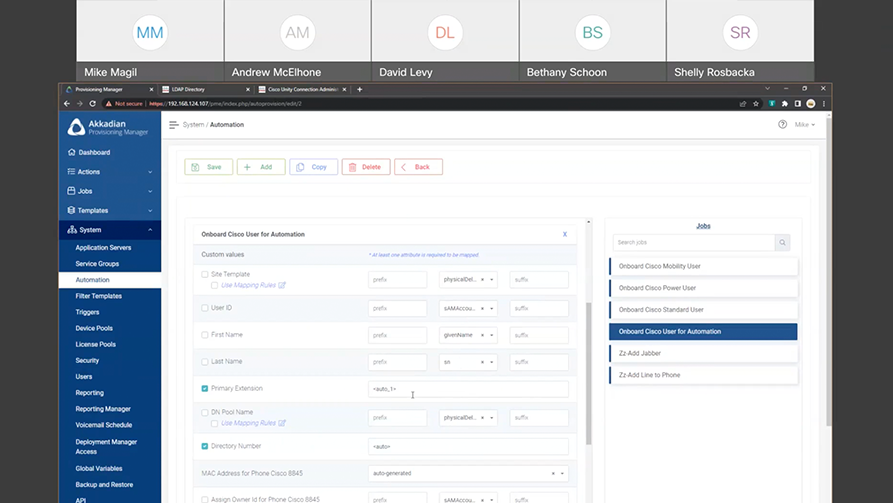
Task: Enable Site Template Use Mapping Rules checkbox
Action: point(214,285)
